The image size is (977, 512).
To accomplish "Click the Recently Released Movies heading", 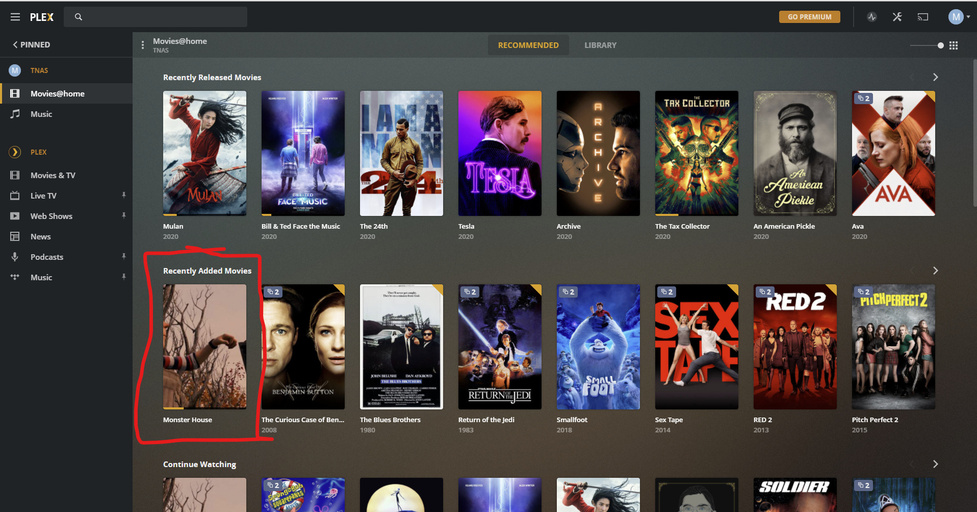I will click(212, 77).
